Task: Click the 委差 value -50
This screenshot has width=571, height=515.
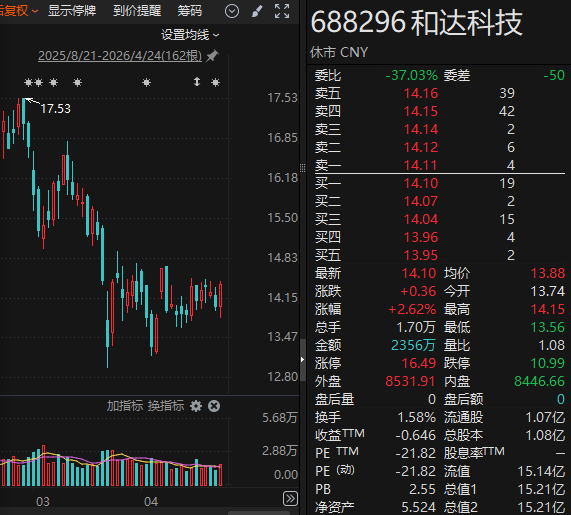Action: coord(554,75)
